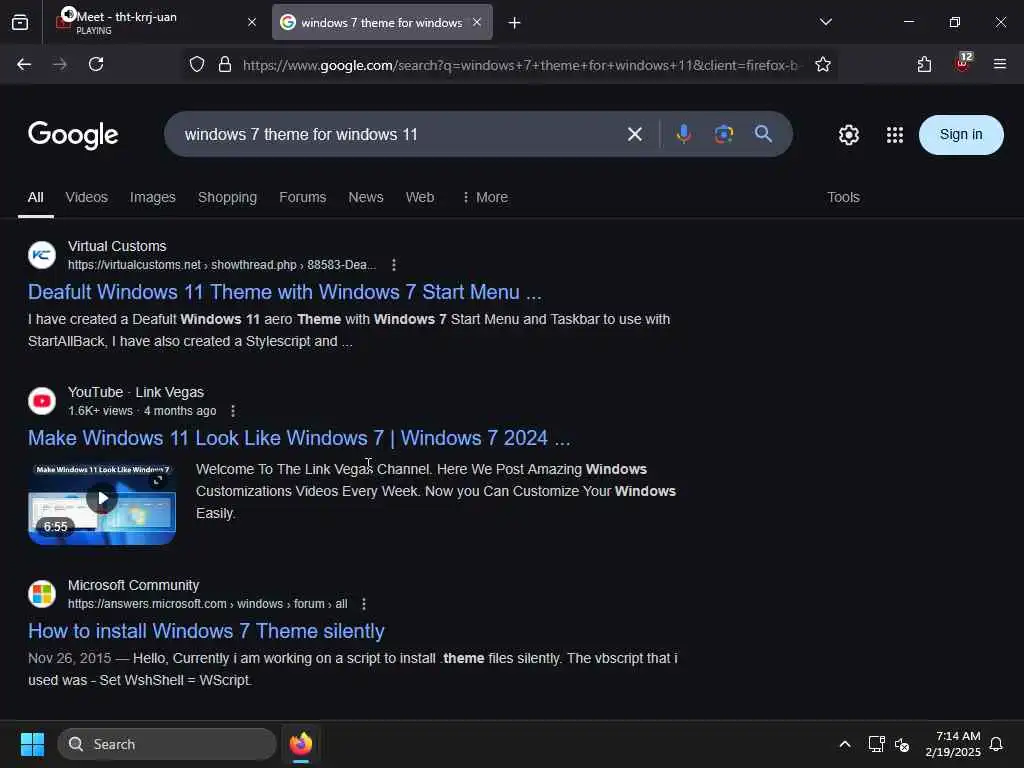The image size is (1024, 768).
Task: Open the Firefox hamburger application menu
Action: 1000,64
